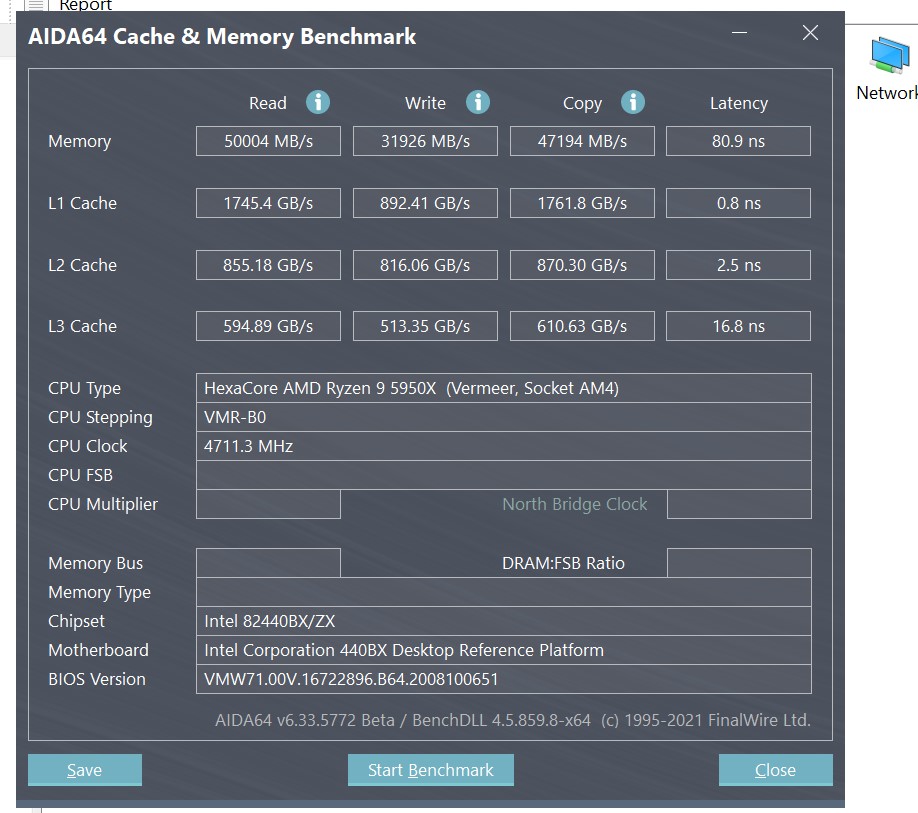Select L1 Cache Write 892.41 GB/s
Viewport: 918px width, 813px height.
tap(425, 203)
